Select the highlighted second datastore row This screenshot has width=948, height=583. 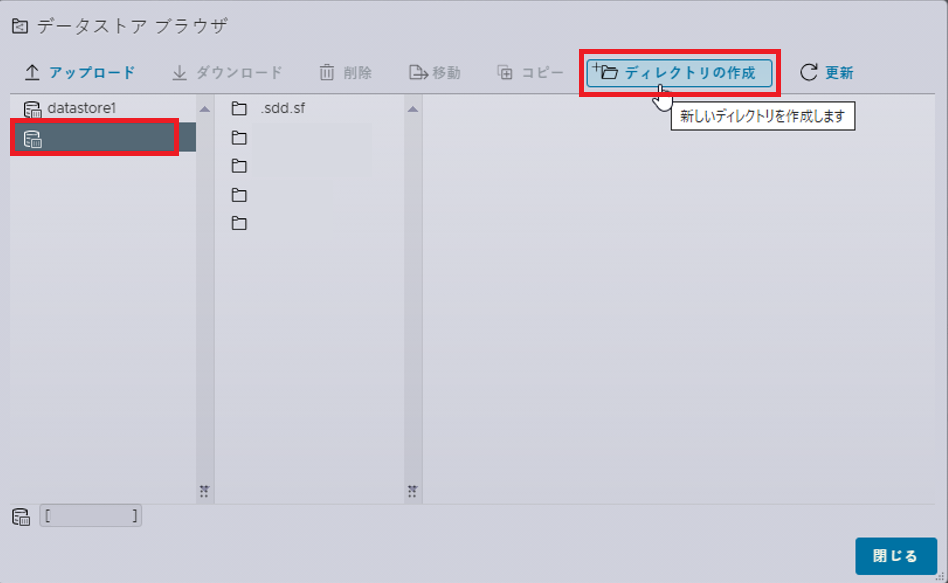click(103, 137)
